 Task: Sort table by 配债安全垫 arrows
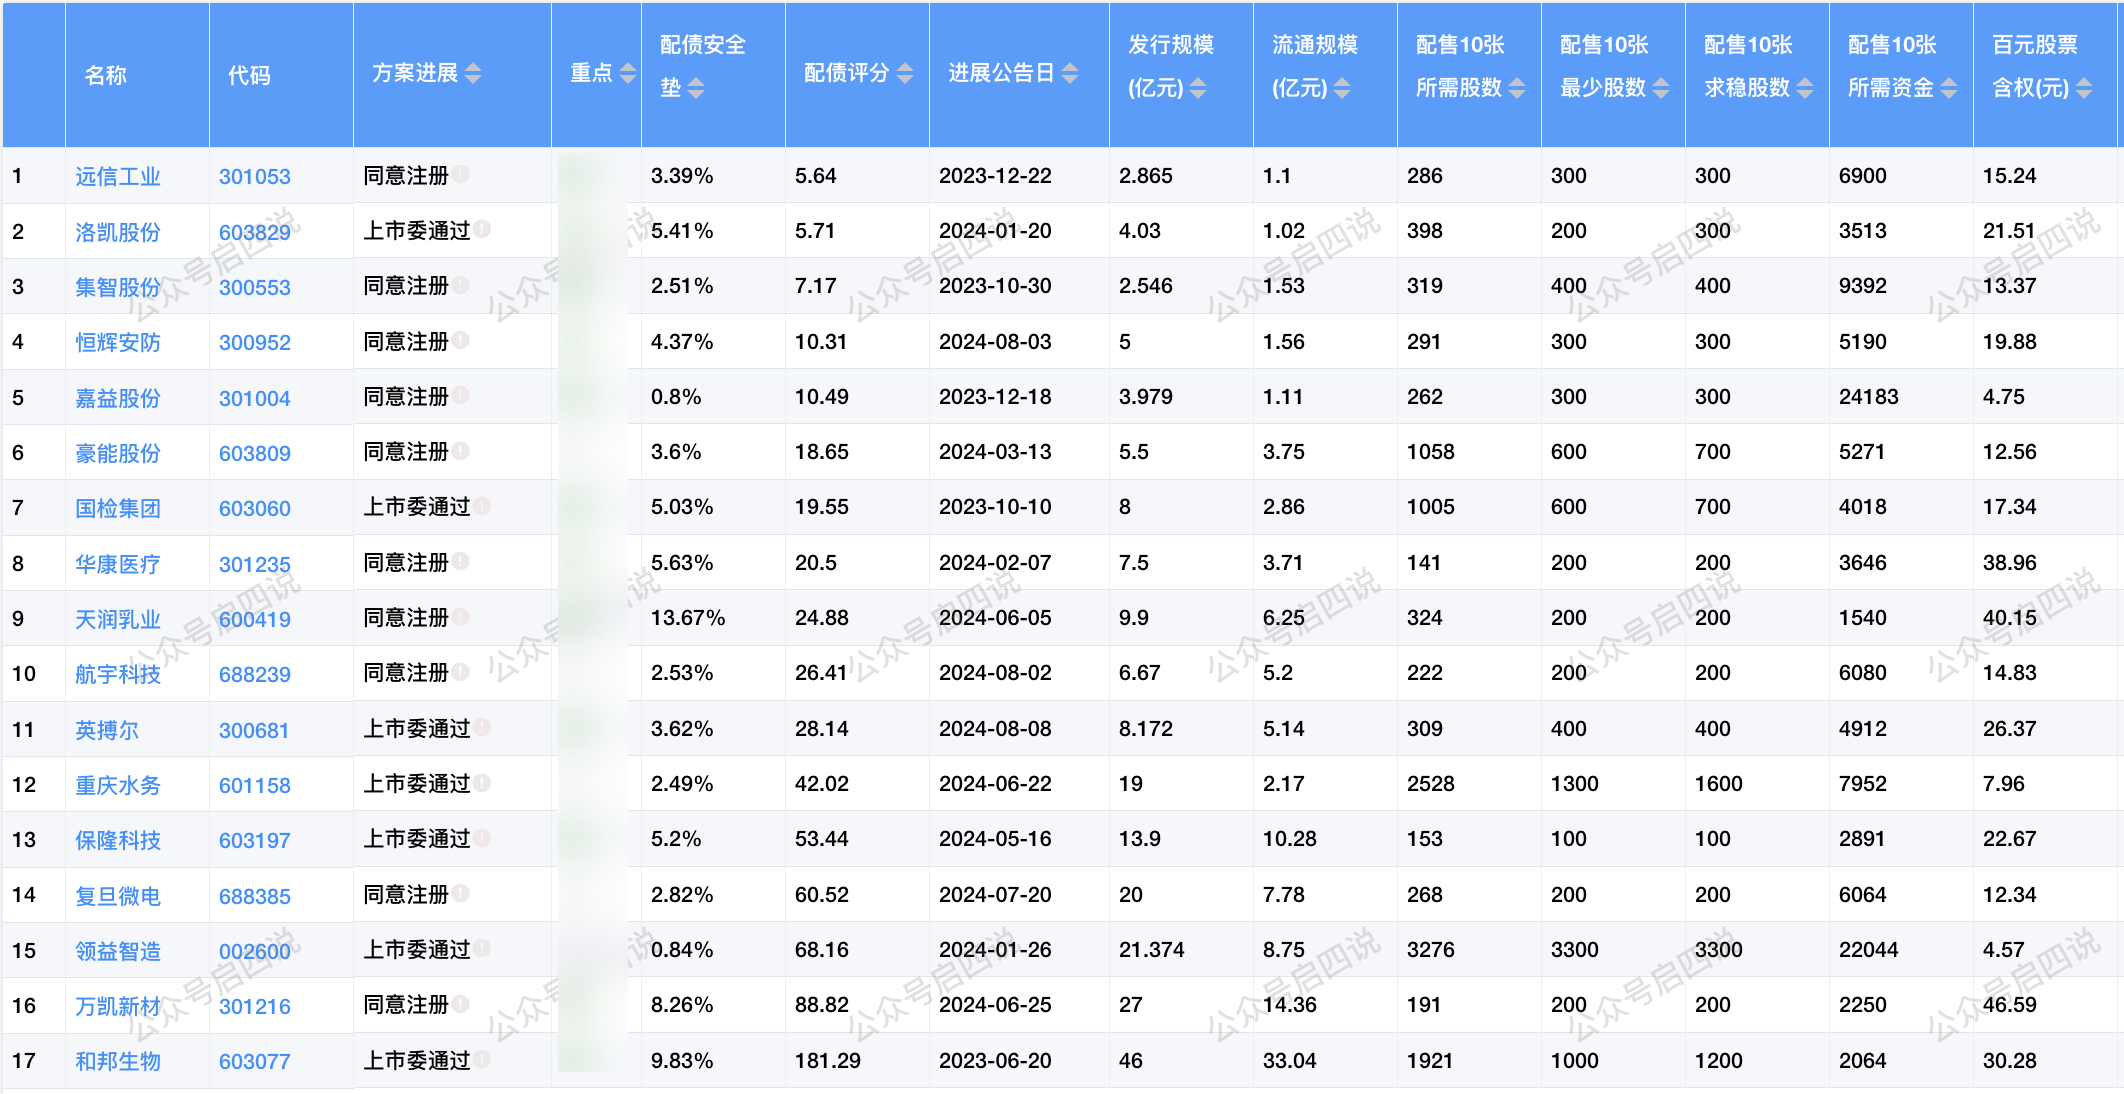696,88
